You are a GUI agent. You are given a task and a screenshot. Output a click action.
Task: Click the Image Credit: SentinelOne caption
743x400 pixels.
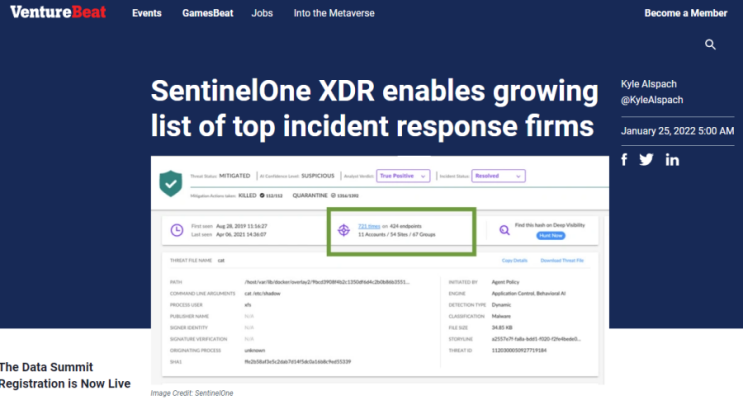click(x=192, y=393)
